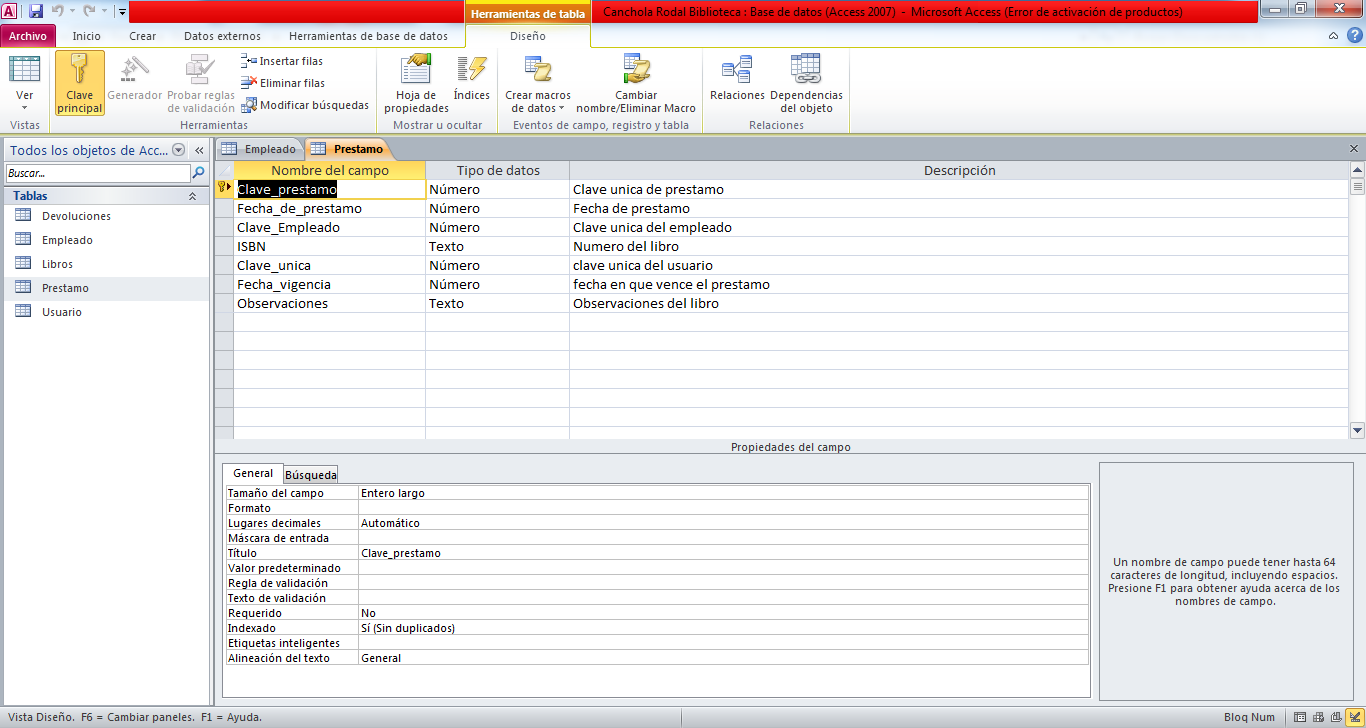Screen dimensions: 1366x728
Task: Click the Buscar search box
Action: 97,173
